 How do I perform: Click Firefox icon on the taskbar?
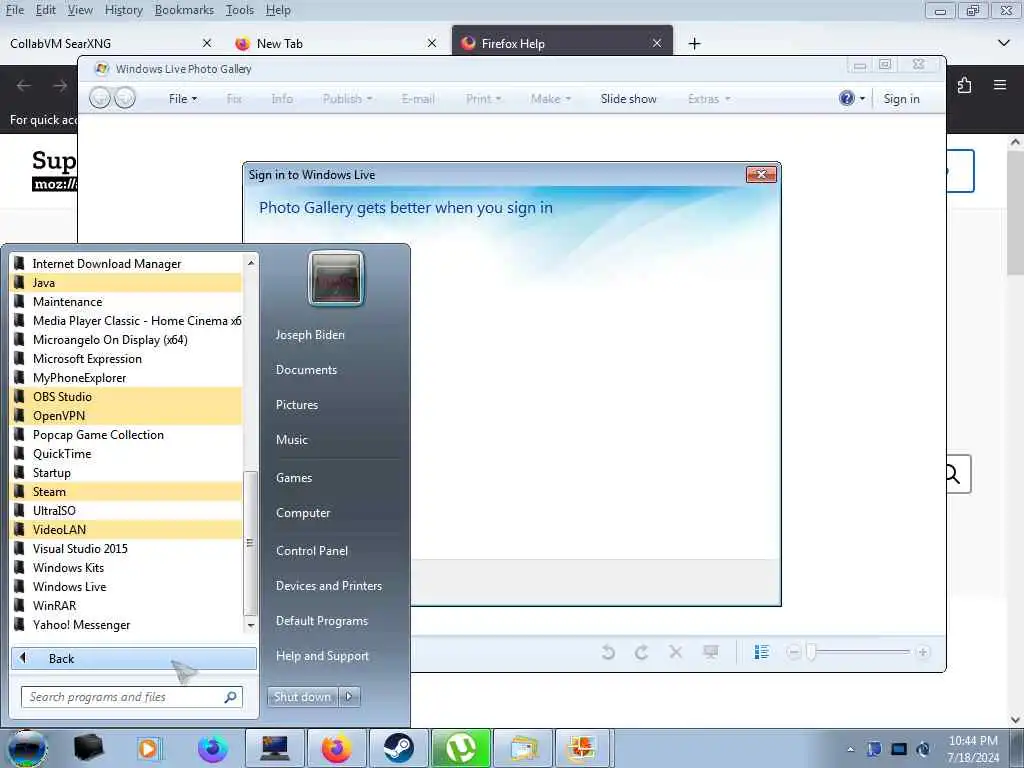(337, 748)
